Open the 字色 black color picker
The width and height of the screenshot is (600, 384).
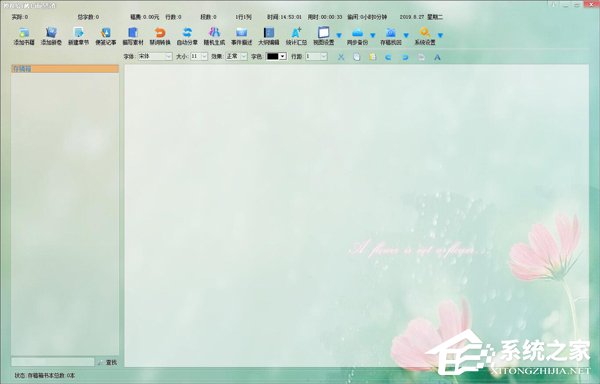tap(276, 57)
